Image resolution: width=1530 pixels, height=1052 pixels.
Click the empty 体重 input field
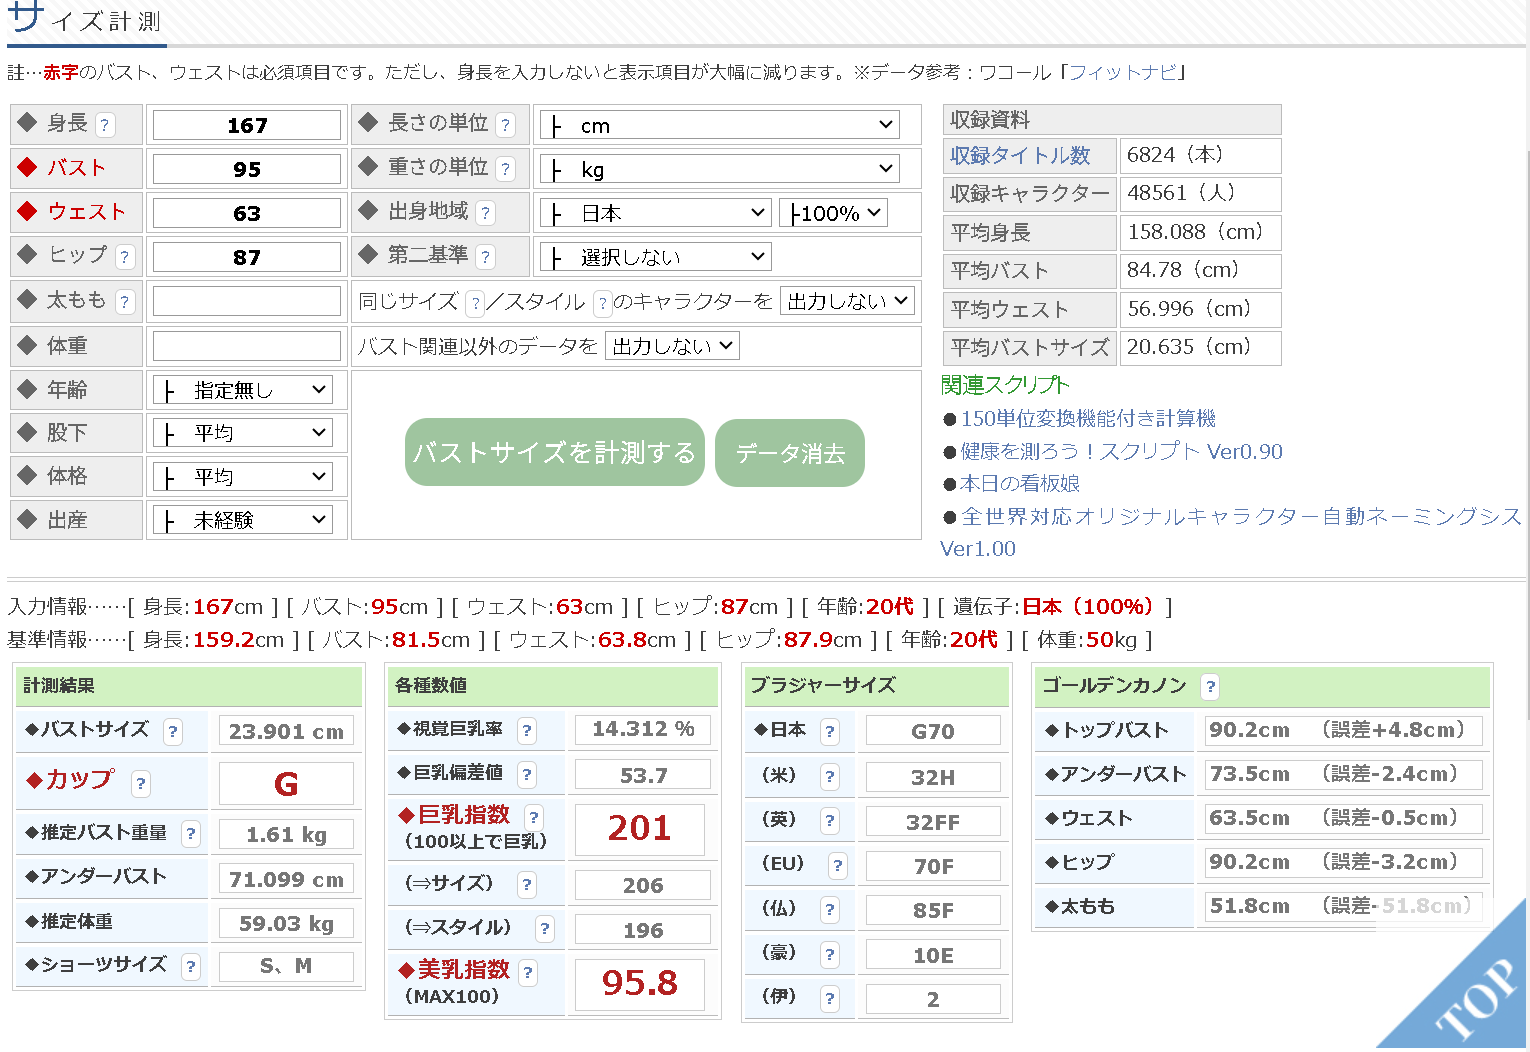click(x=247, y=346)
